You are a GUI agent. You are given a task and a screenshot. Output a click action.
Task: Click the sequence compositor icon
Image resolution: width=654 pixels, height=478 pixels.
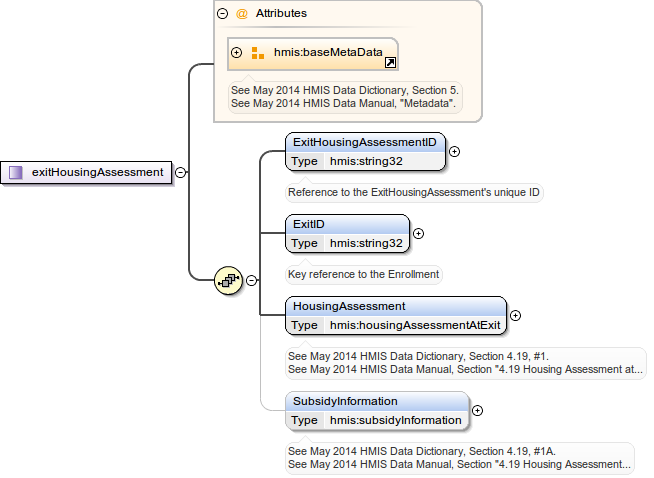pyautogui.click(x=229, y=281)
